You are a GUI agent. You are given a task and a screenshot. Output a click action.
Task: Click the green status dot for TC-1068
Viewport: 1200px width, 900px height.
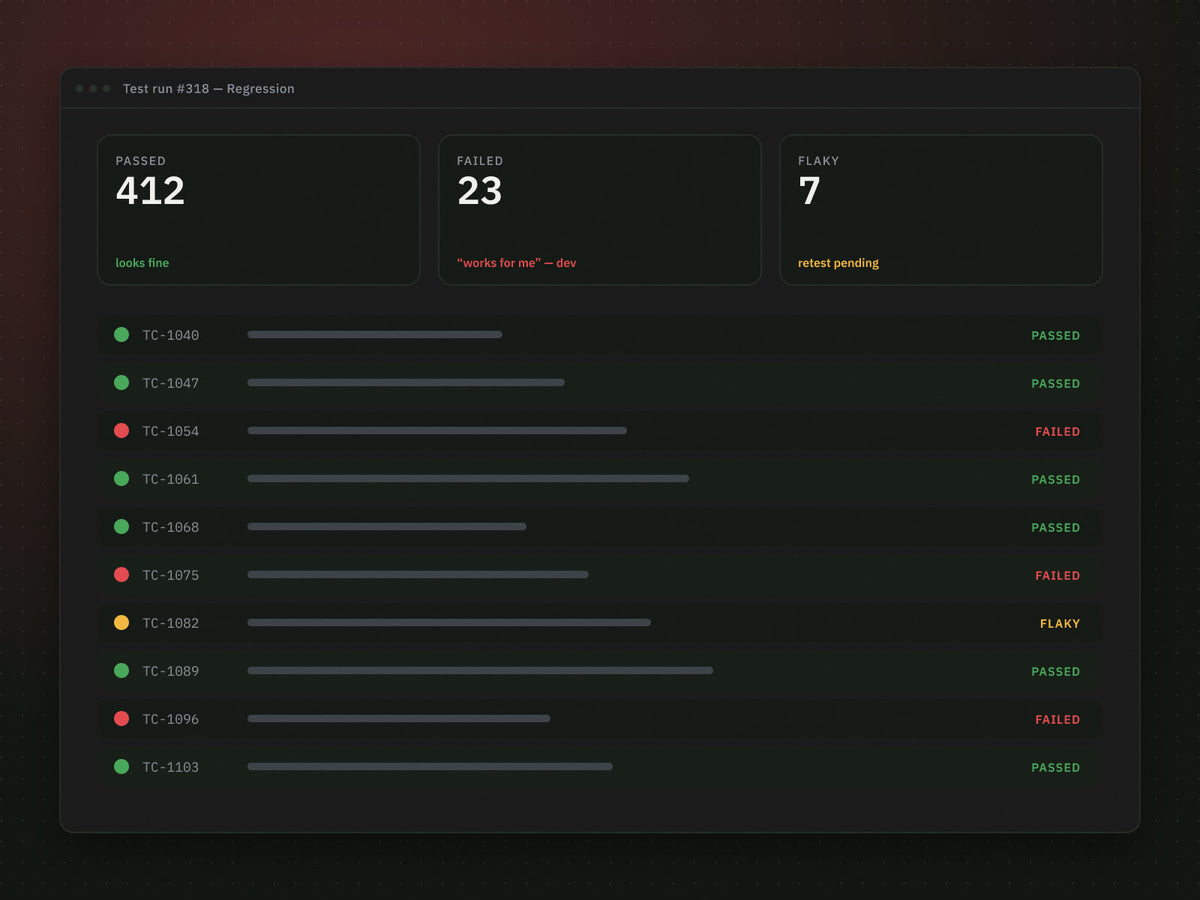click(121, 527)
